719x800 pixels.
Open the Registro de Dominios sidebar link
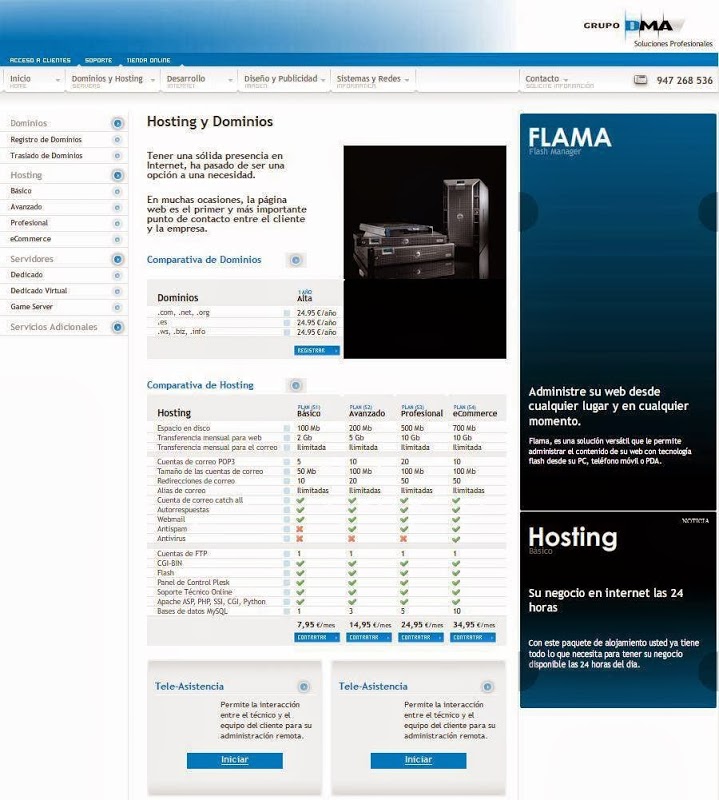point(46,139)
